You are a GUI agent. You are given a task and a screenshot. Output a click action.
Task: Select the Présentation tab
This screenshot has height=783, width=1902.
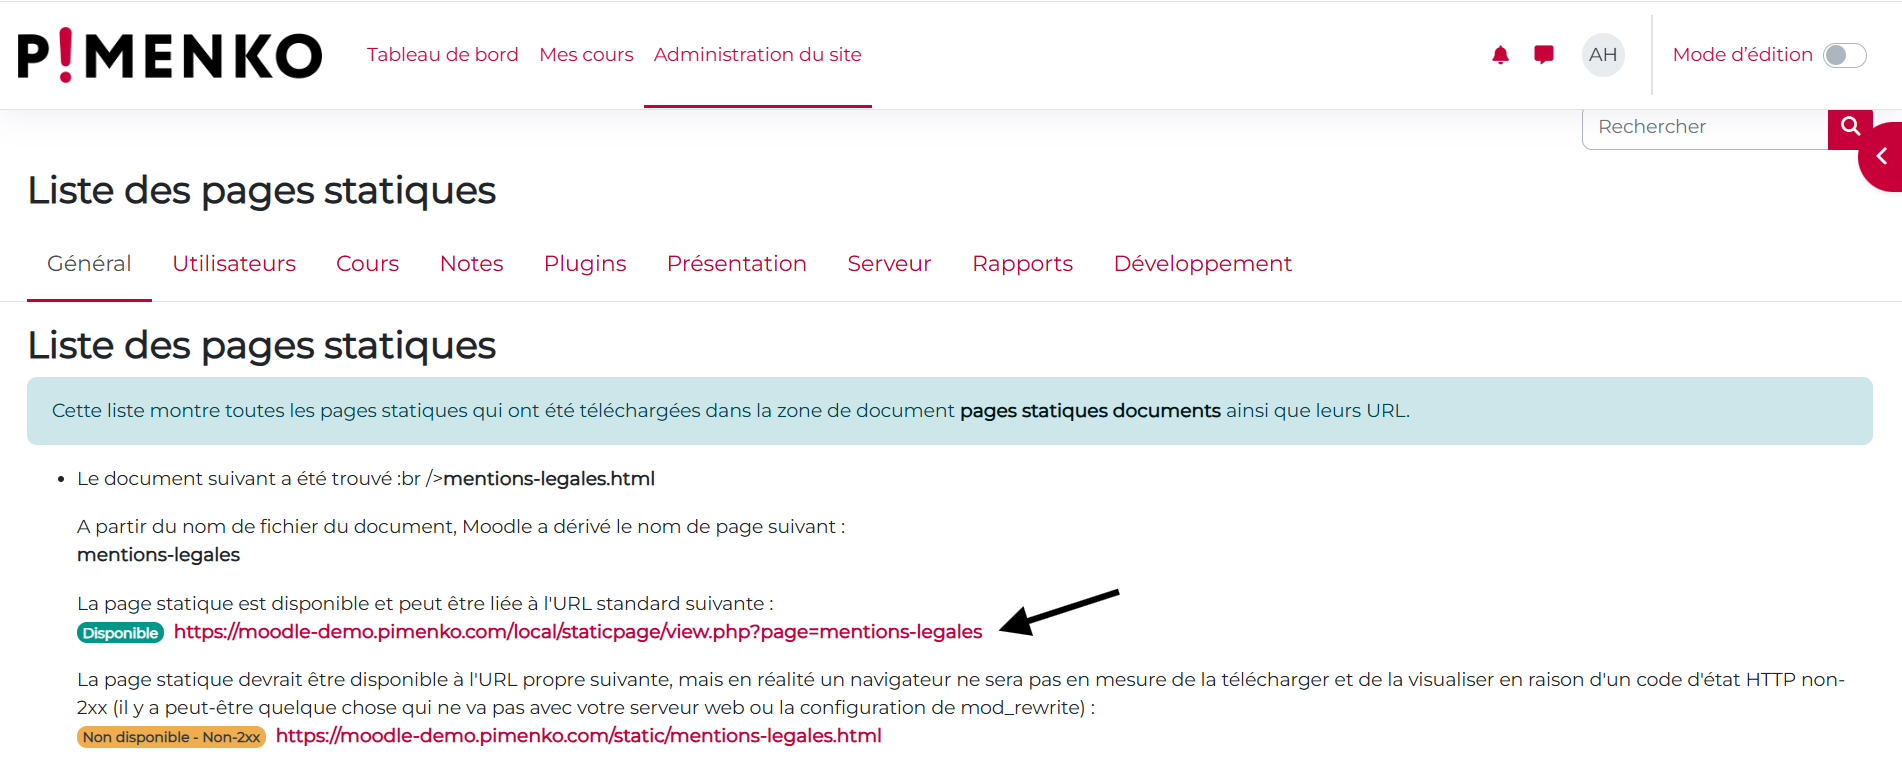click(736, 264)
